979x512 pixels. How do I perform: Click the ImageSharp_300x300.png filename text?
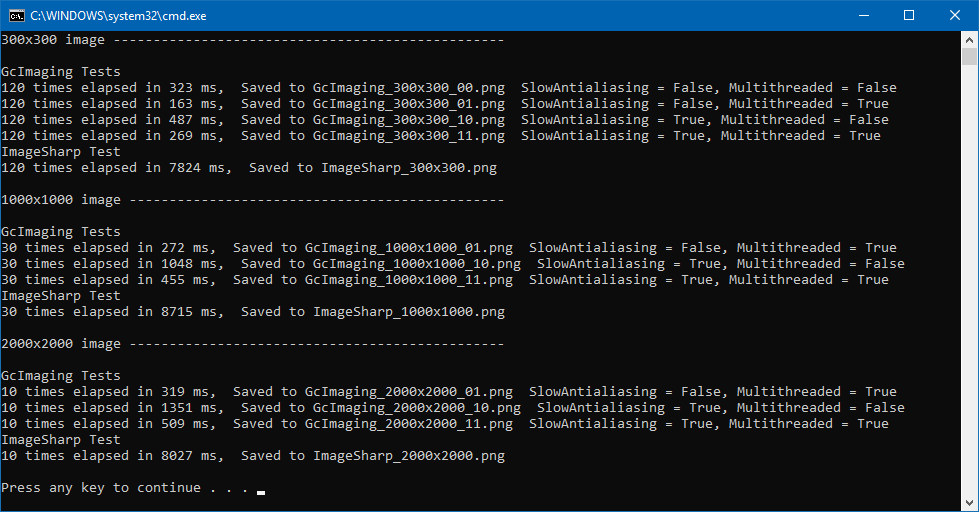click(x=409, y=168)
